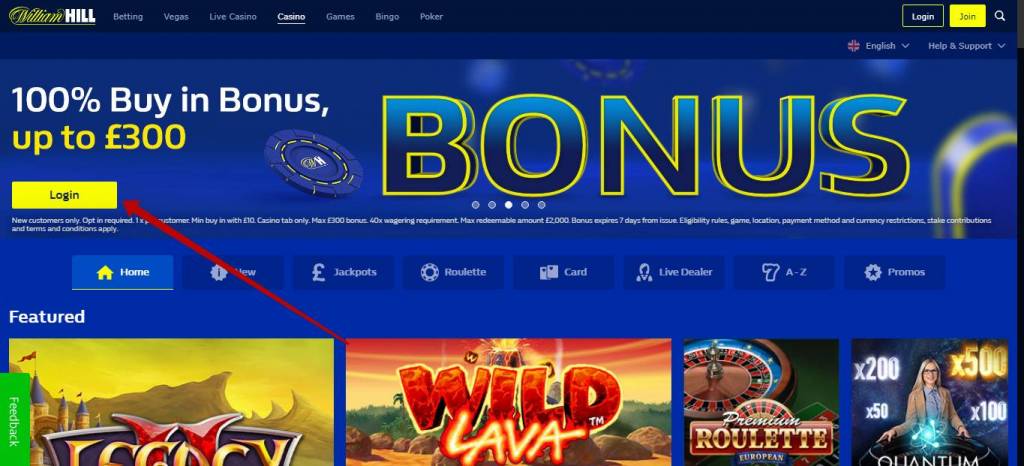
Task: Click the William Hill logo
Action: coord(52,16)
